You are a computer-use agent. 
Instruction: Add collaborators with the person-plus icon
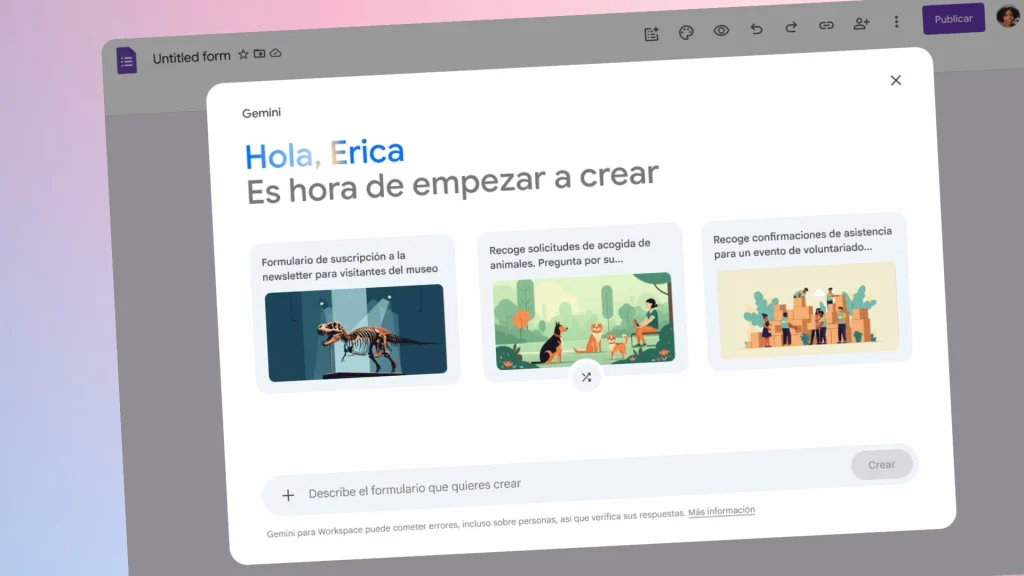[861, 24]
